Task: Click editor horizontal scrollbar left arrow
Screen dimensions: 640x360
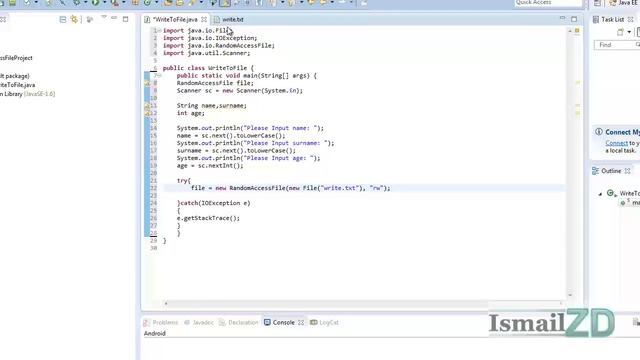Action: tap(166, 303)
